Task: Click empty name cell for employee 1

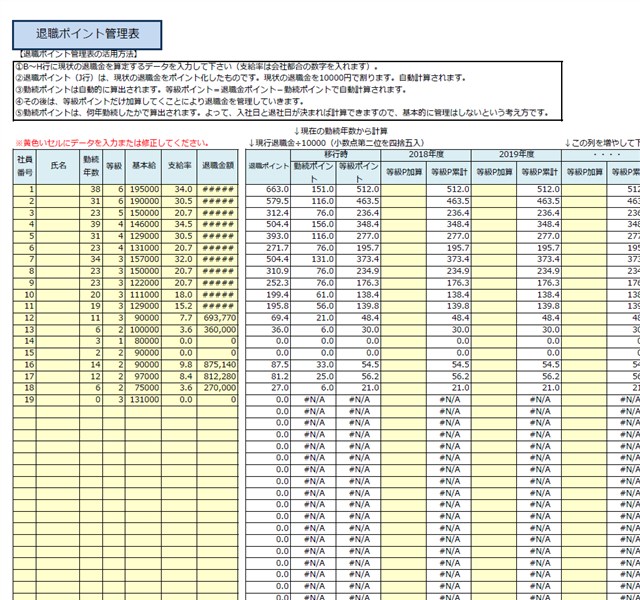Action: tap(58, 189)
